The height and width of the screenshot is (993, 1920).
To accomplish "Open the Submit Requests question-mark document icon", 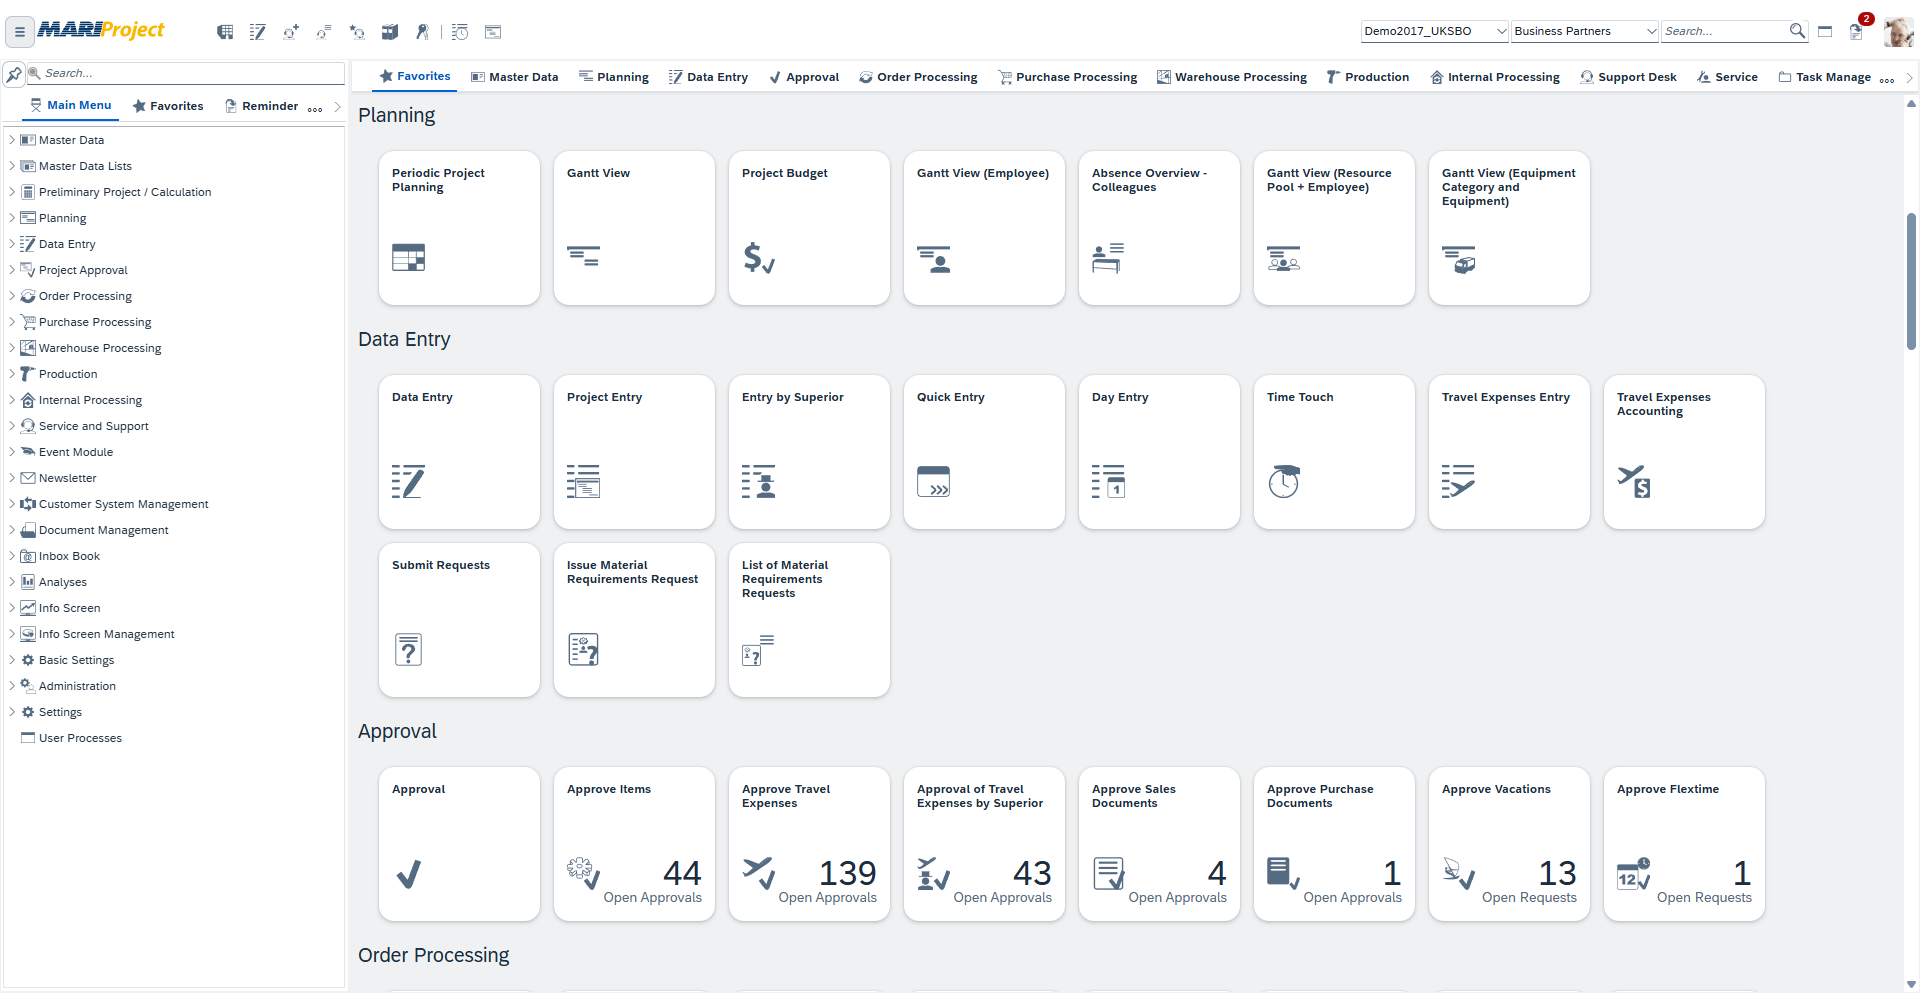I will tap(408, 649).
